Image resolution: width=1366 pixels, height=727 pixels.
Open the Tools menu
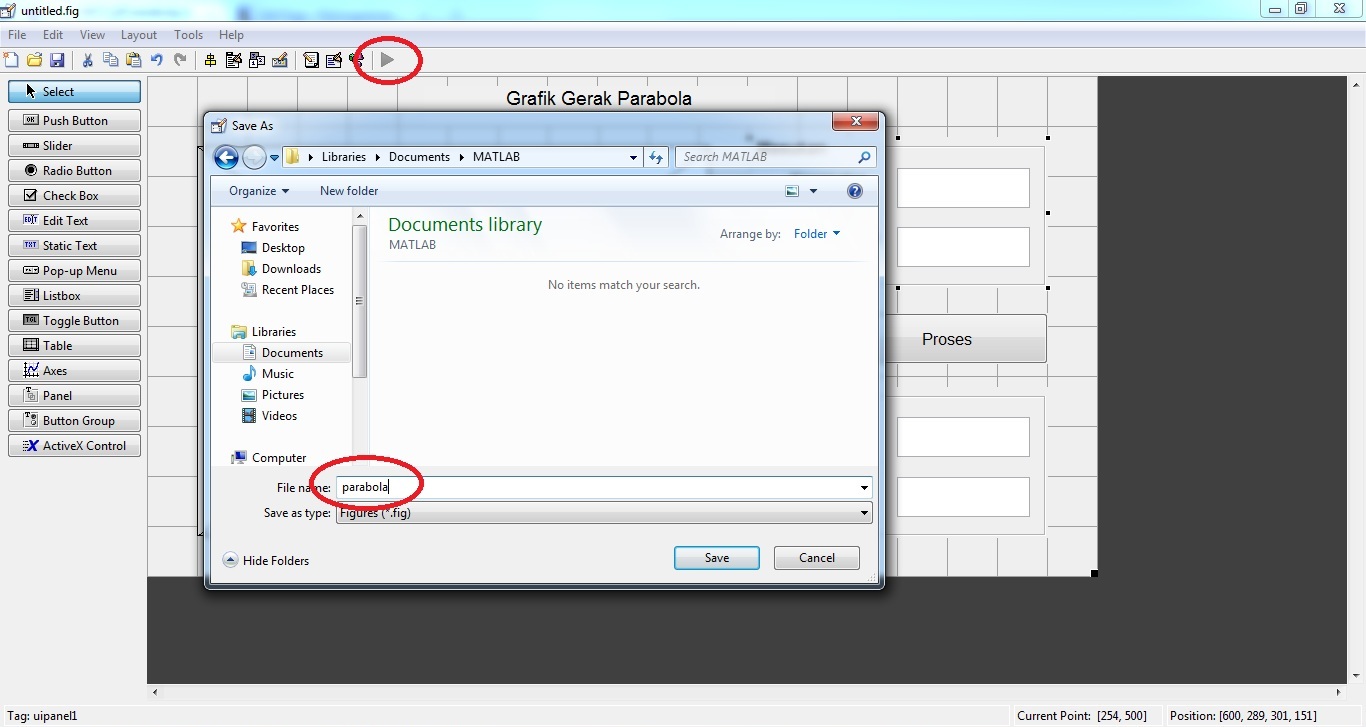click(x=188, y=35)
